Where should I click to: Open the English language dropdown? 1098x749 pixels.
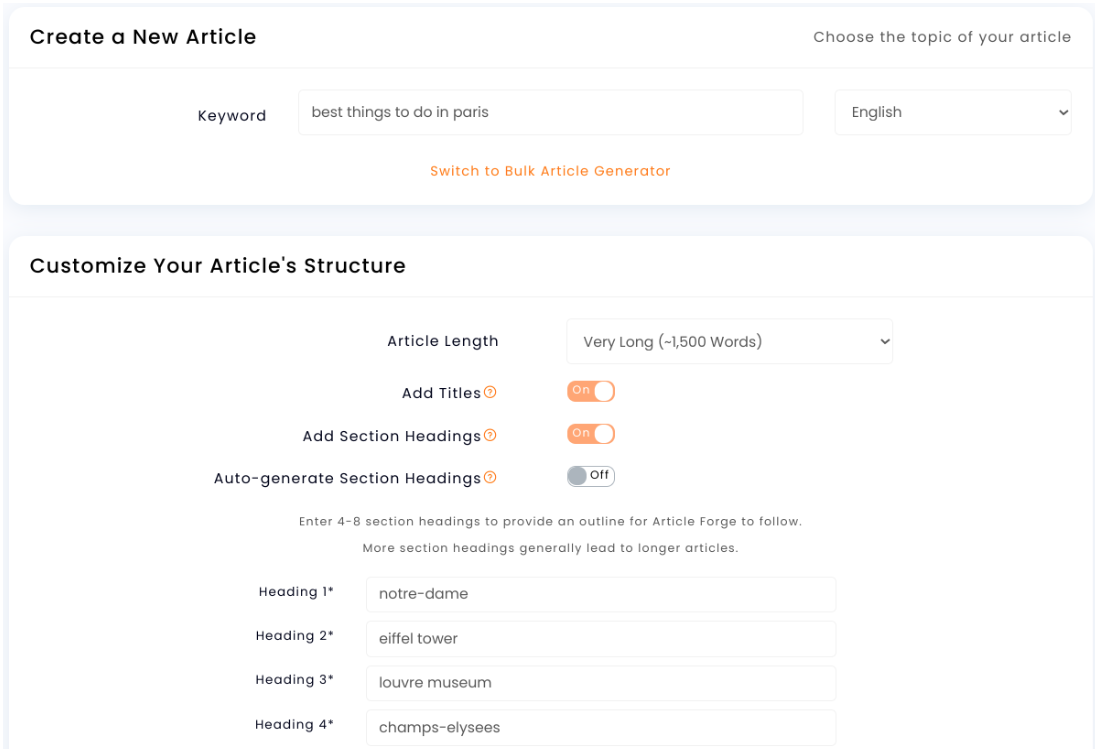pyautogui.click(x=951, y=112)
